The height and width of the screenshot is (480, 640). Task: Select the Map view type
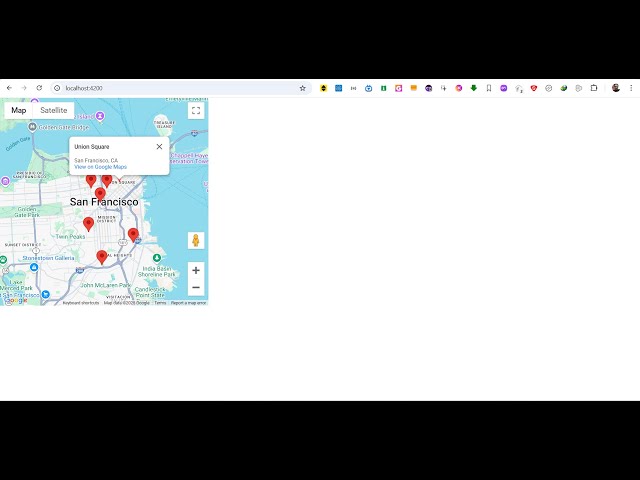pyautogui.click(x=19, y=110)
